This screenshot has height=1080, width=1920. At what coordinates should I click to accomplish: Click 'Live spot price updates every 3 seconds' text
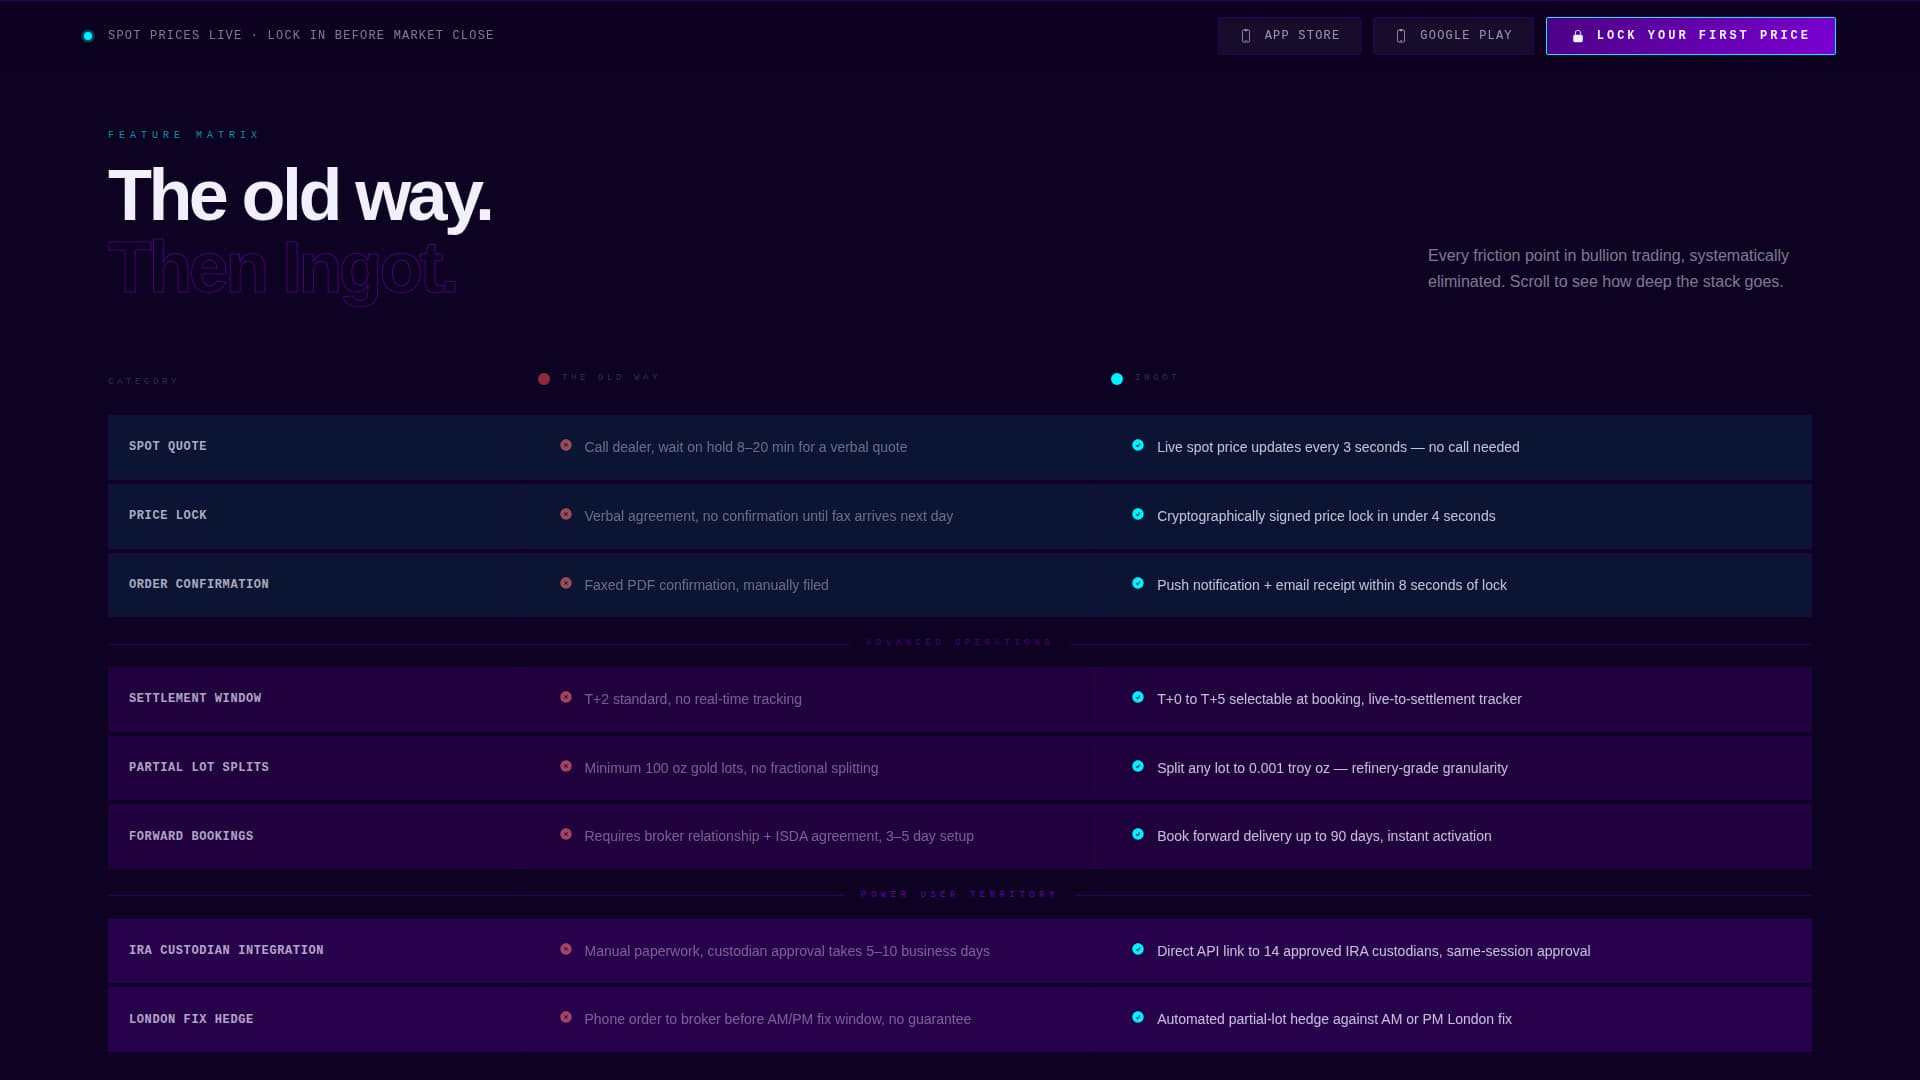pyautogui.click(x=1338, y=447)
